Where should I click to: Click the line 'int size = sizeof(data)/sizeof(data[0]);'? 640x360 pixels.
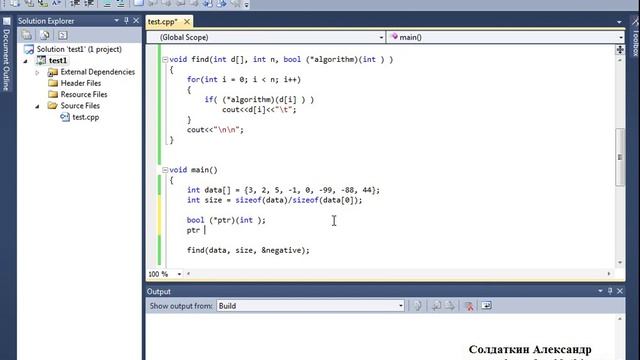coord(274,200)
